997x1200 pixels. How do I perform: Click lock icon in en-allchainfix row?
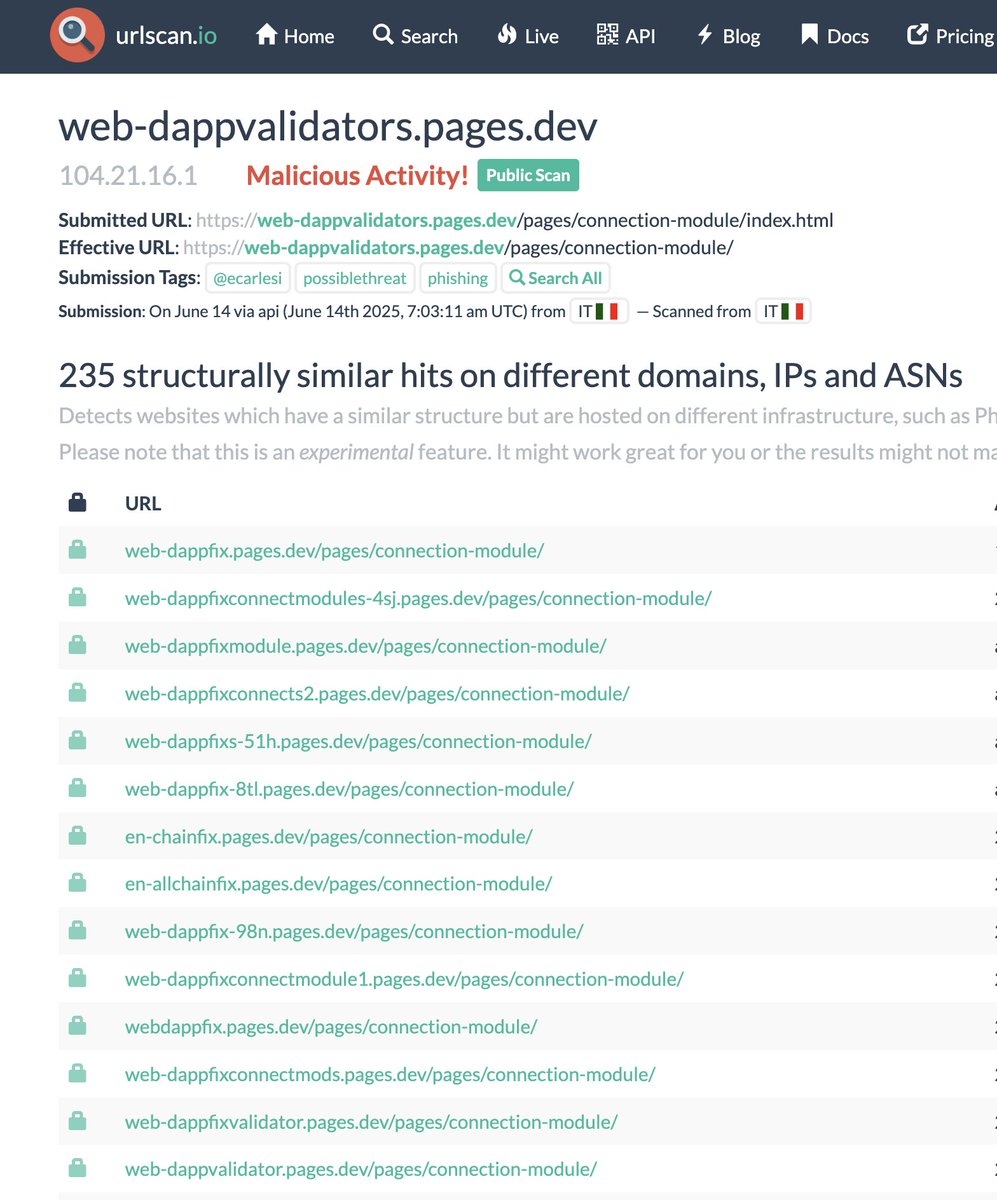tap(77, 883)
